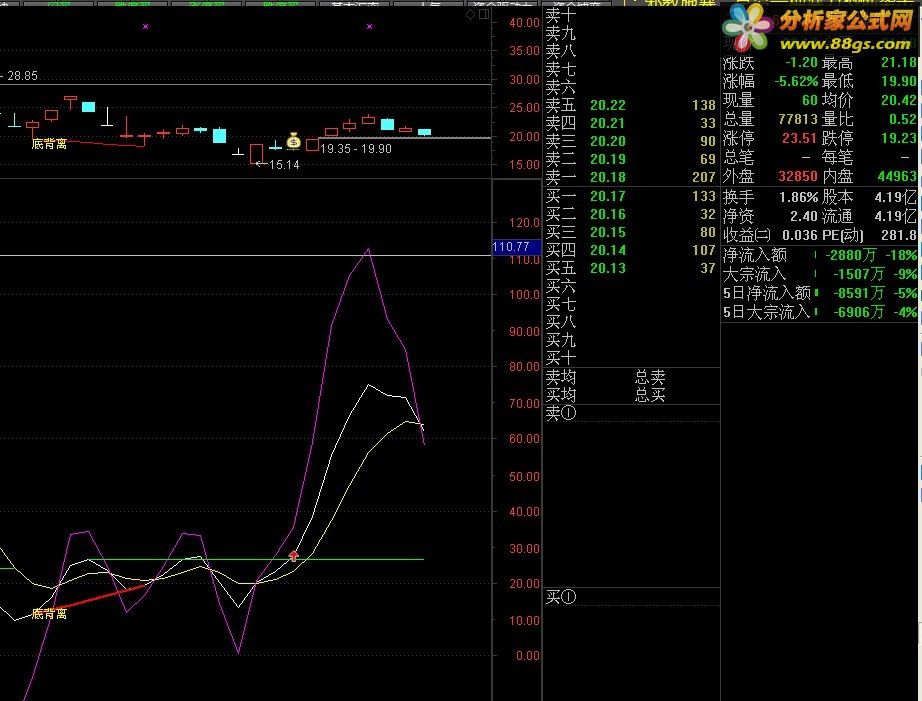Viewport: 922px width, 701px height.
Task: Click the 净资 value 2.40
Action: 804,216
